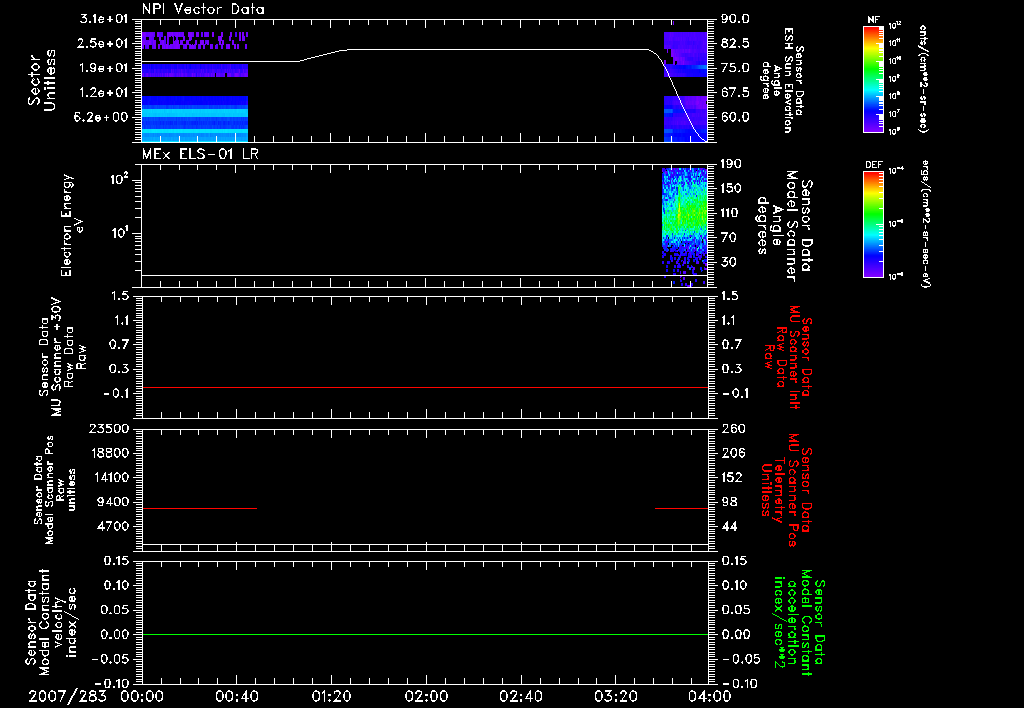The height and width of the screenshot is (708, 1024).
Task: Click the "1.2e+01" sector tick value
Action: (x=104, y=93)
